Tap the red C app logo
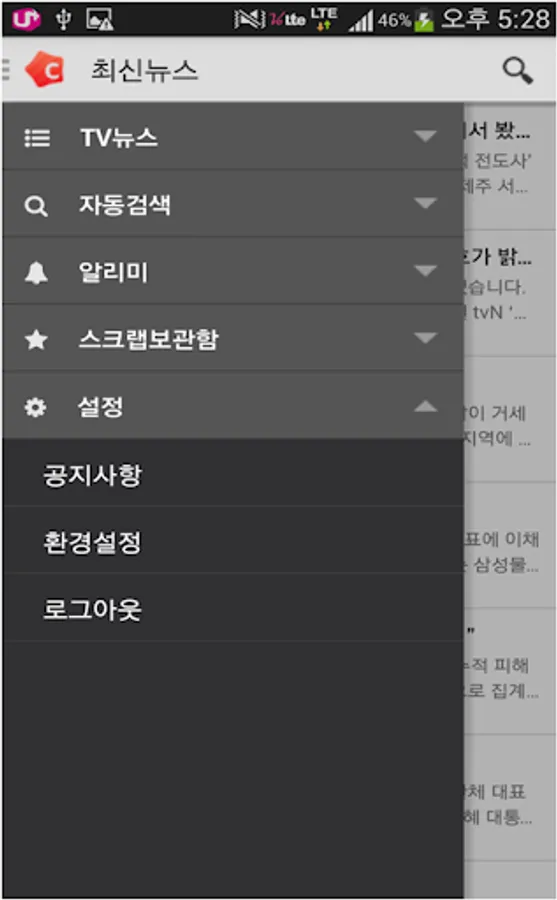Image resolution: width=557 pixels, height=900 pixels. [x=45, y=69]
